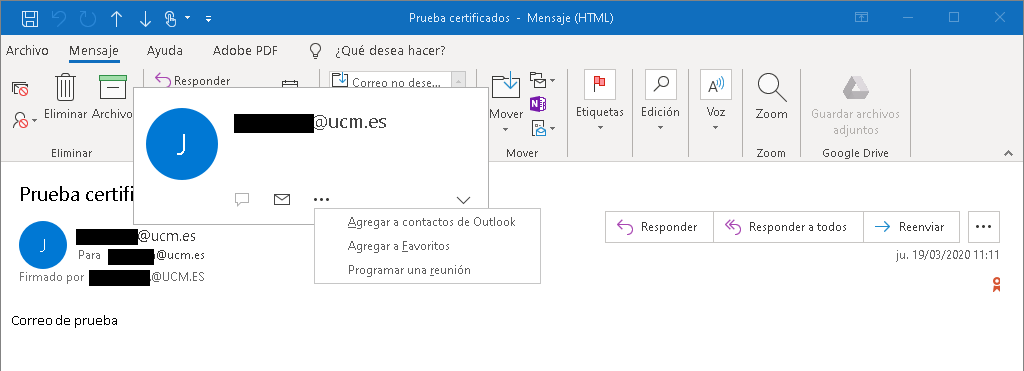Click the chat bubble icon in contact card
Screen dimensions: 1024x371
click(x=242, y=199)
